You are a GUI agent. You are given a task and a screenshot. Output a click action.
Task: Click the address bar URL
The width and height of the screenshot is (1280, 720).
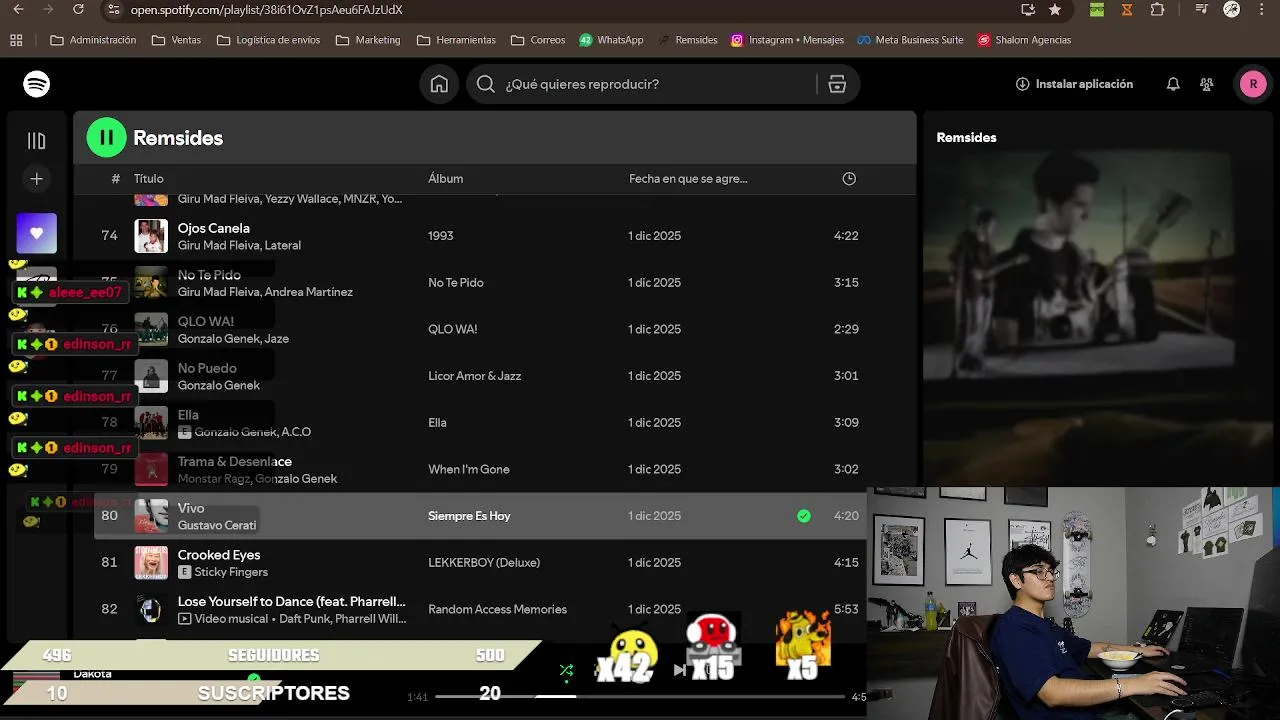(267, 10)
